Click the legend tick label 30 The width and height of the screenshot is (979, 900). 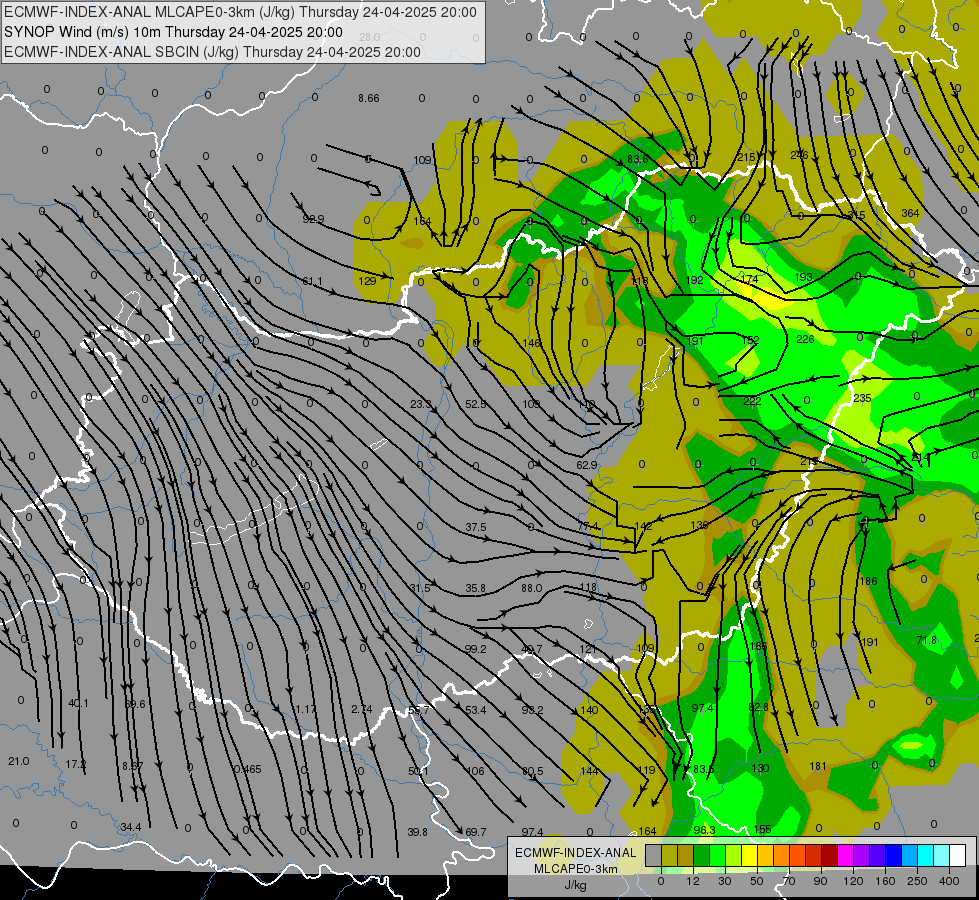click(x=724, y=881)
